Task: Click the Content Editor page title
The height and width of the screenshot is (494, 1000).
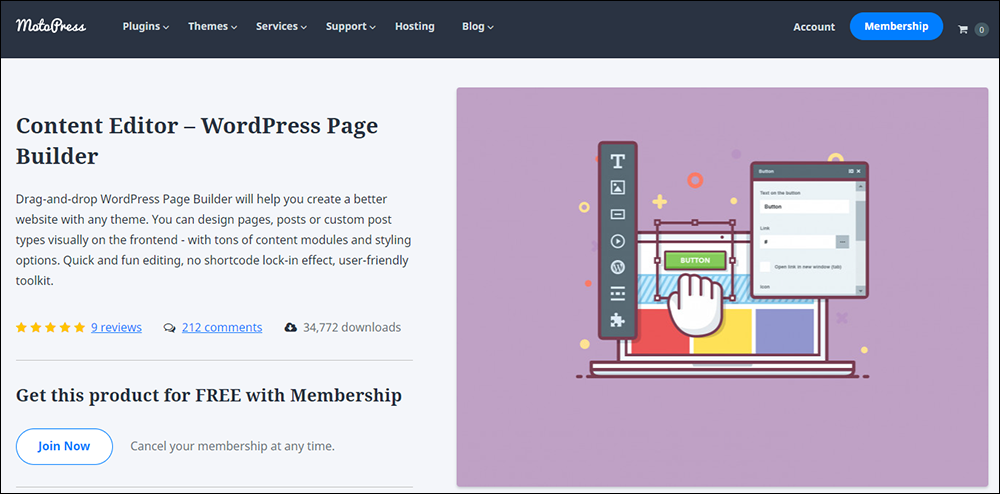Action: click(197, 141)
